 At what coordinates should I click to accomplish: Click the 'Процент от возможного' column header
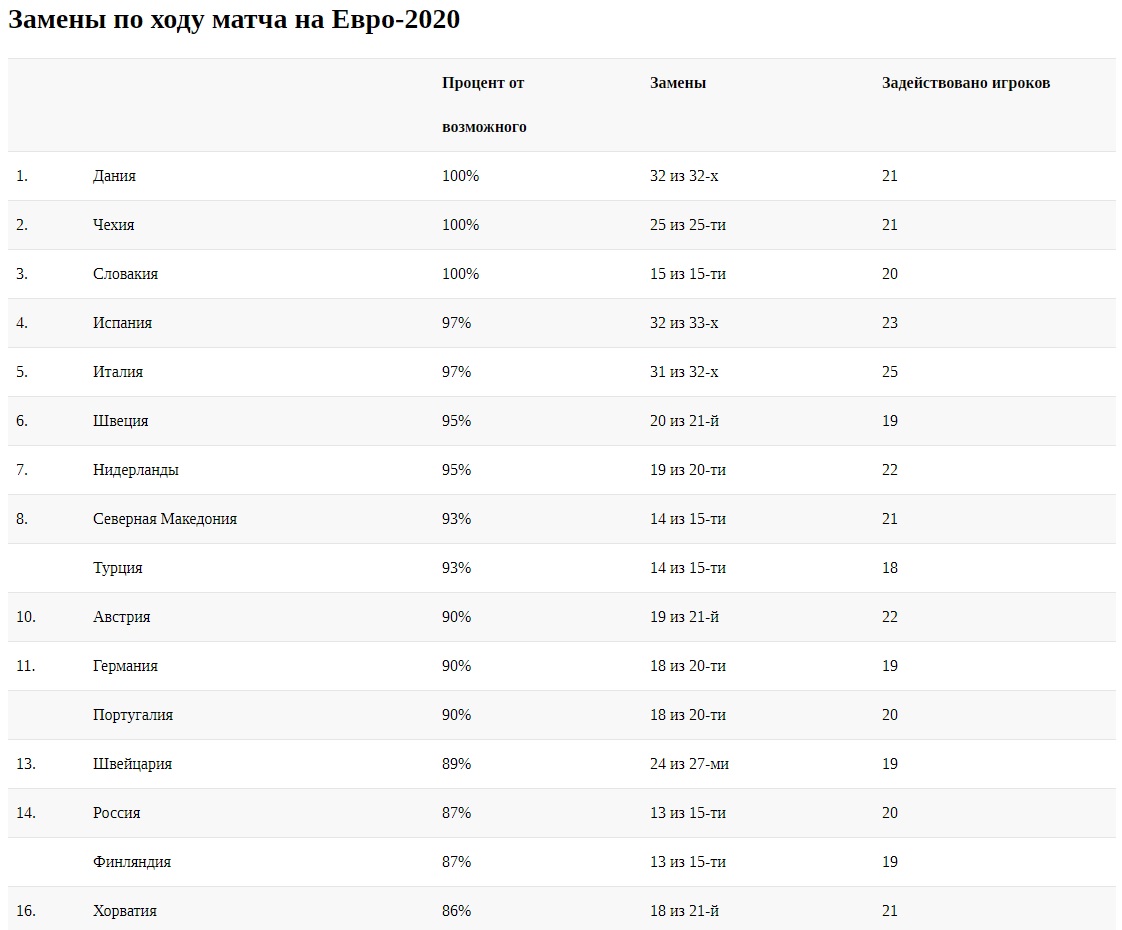[x=484, y=105]
